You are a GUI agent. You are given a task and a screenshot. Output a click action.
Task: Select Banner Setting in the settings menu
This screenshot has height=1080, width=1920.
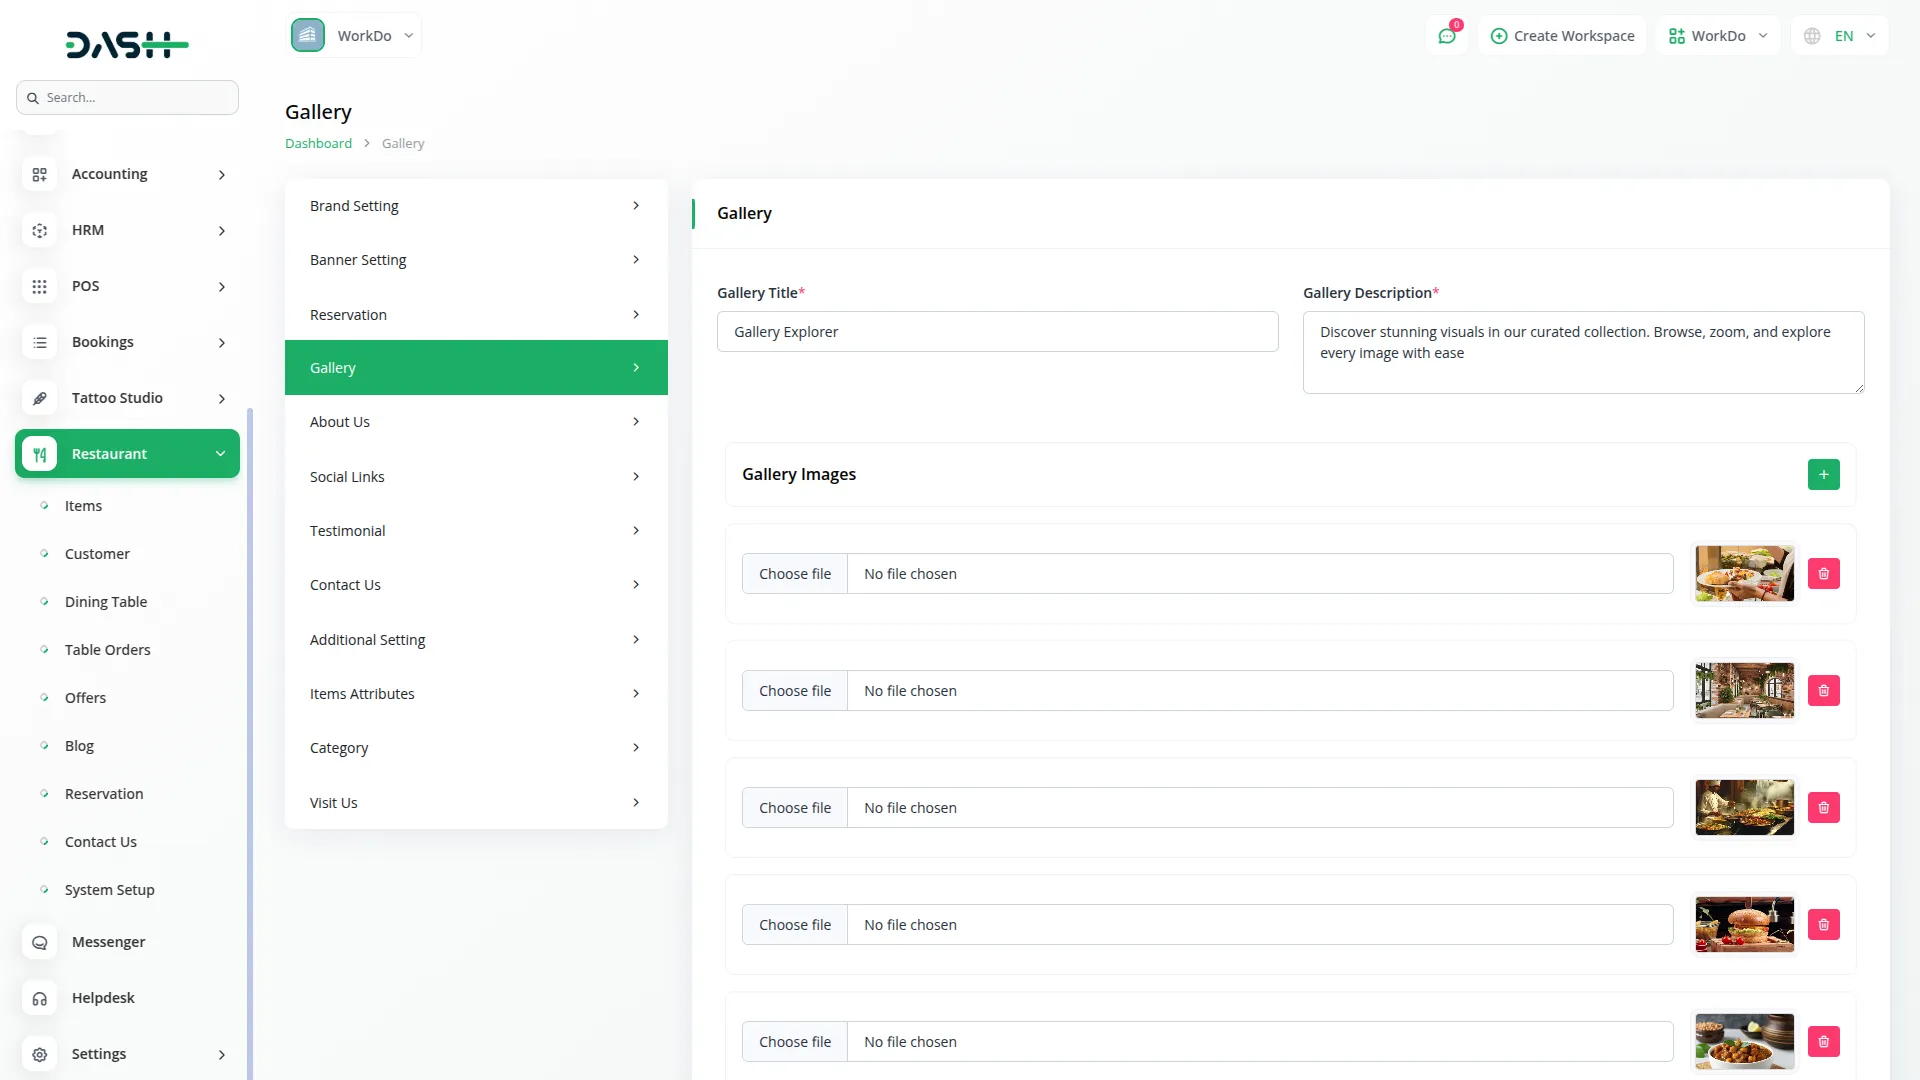(x=476, y=259)
